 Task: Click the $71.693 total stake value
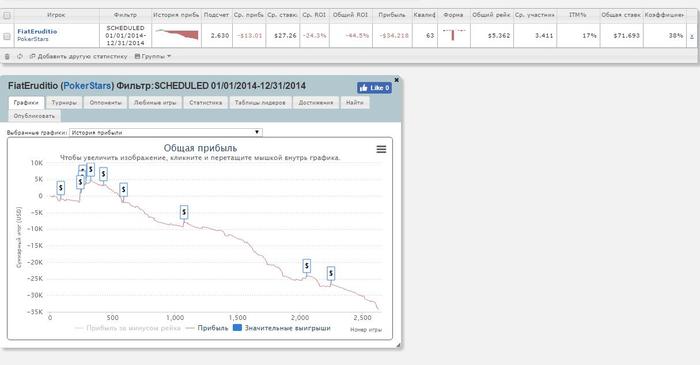[x=628, y=35]
